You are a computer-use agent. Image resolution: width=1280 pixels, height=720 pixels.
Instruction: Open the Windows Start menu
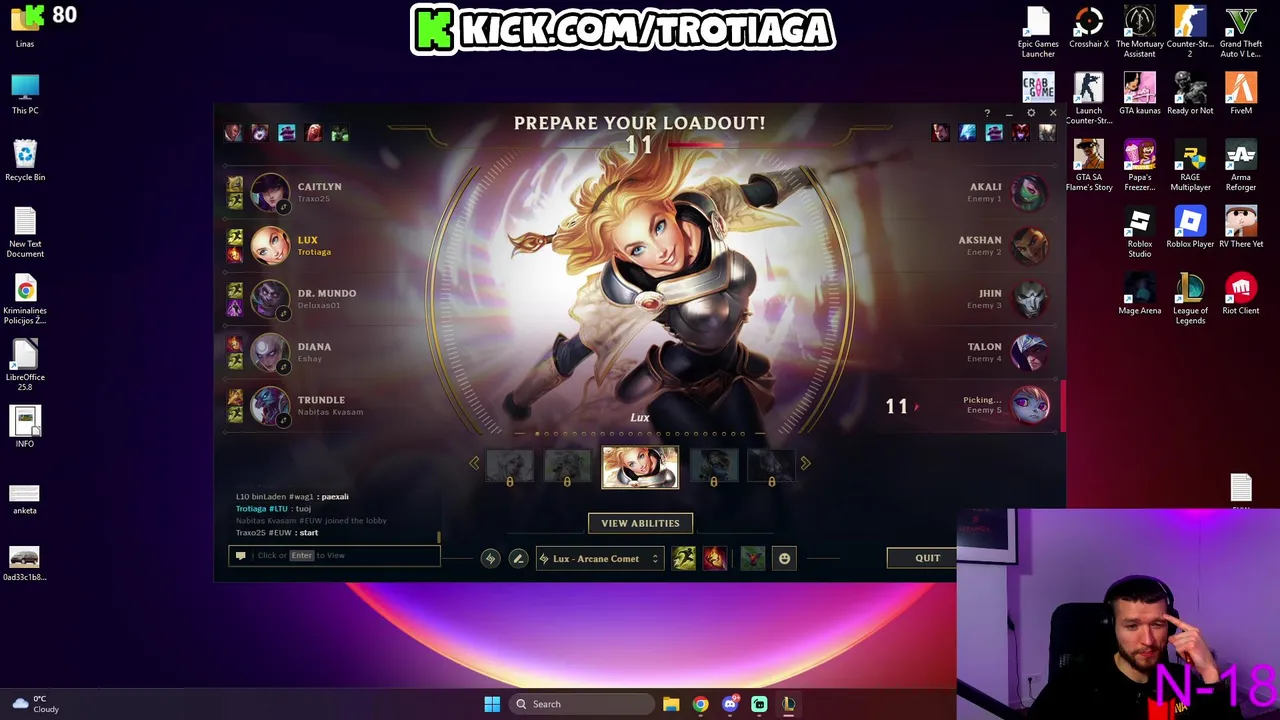pyautogui.click(x=492, y=704)
